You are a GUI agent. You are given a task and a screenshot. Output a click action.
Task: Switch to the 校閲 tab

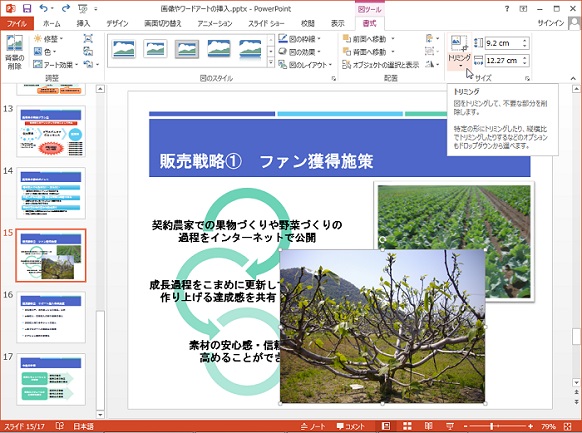pyautogui.click(x=307, y=23)
